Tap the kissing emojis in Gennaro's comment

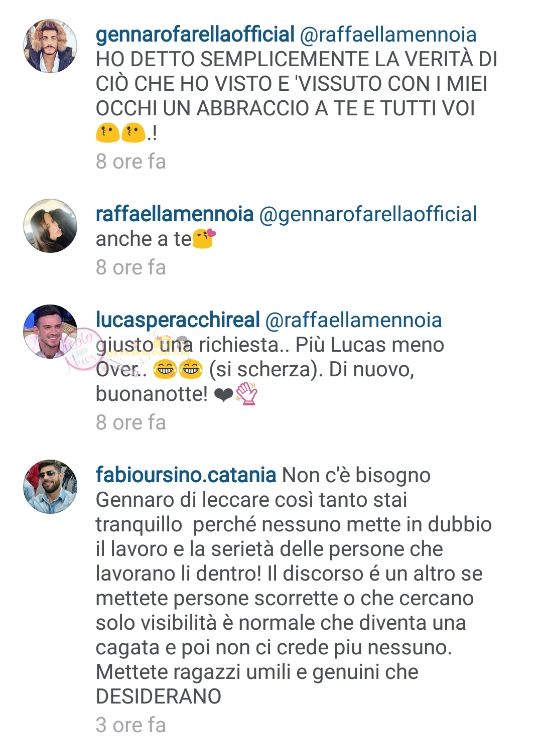tap(121, 133)
